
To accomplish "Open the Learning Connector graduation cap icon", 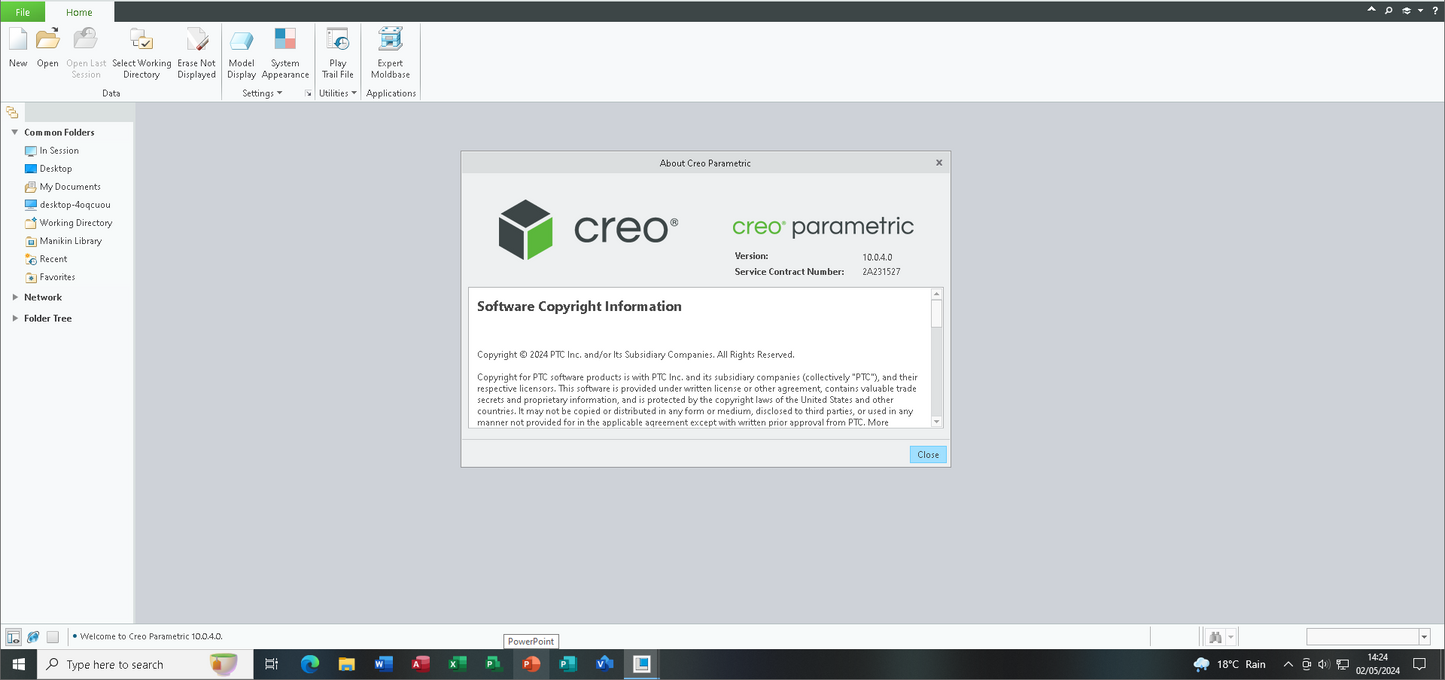I will tap(1406, 10).
